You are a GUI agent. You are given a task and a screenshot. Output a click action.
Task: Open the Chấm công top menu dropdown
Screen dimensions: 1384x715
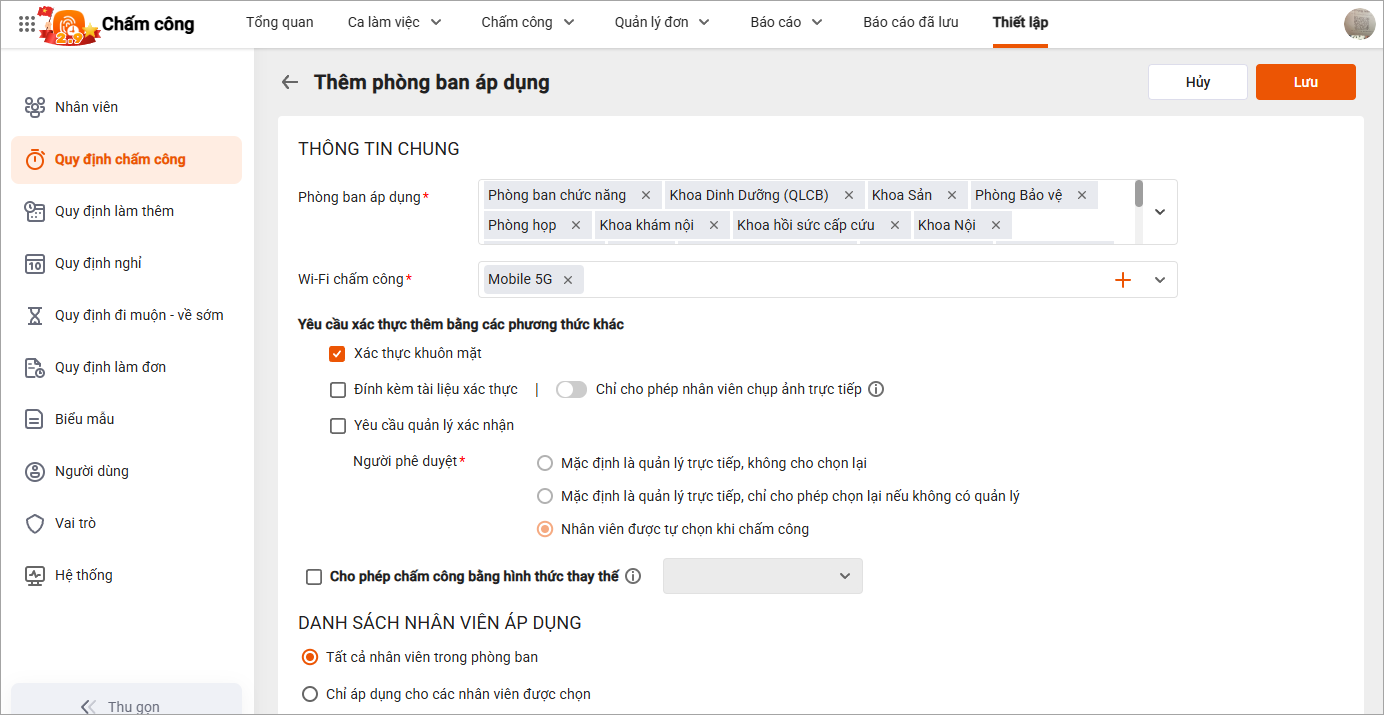point(528,22)
